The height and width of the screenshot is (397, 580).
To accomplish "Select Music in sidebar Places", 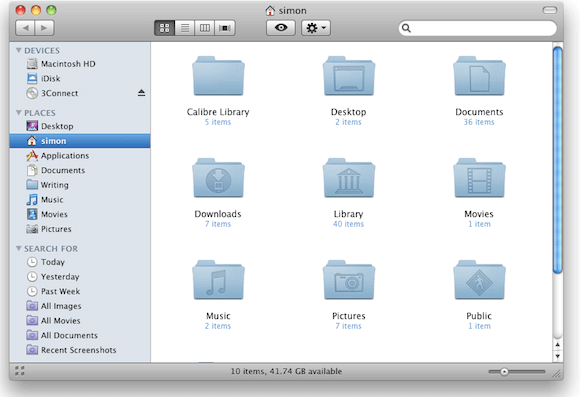I will coord(80,200).
